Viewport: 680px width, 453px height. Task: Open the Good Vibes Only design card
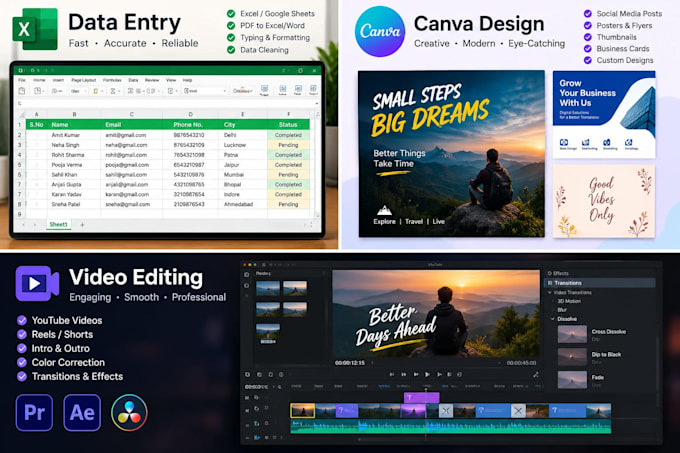604,201
